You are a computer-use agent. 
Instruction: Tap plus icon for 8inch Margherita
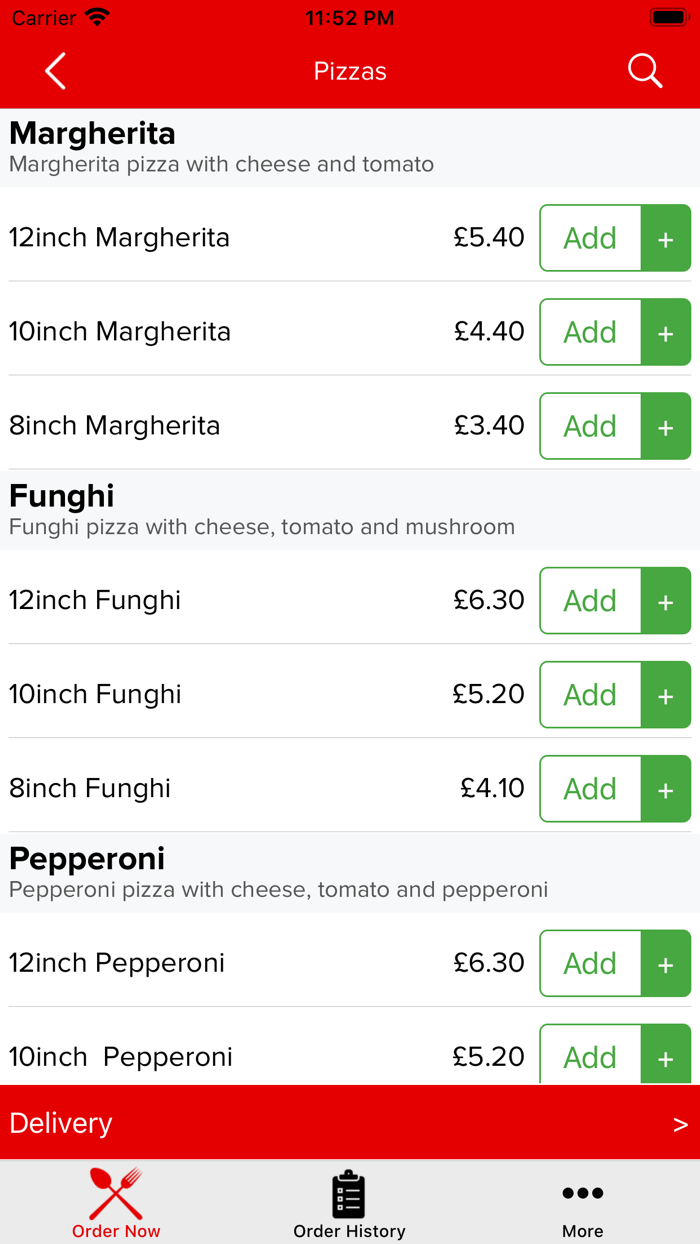tap(666, 427)
